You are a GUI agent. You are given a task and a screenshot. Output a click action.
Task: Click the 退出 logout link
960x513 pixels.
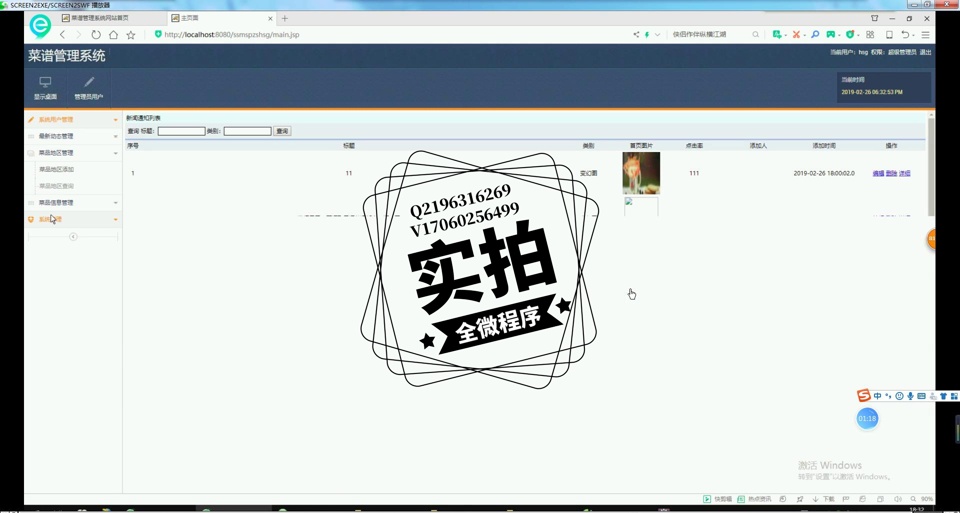coord(925,52)
